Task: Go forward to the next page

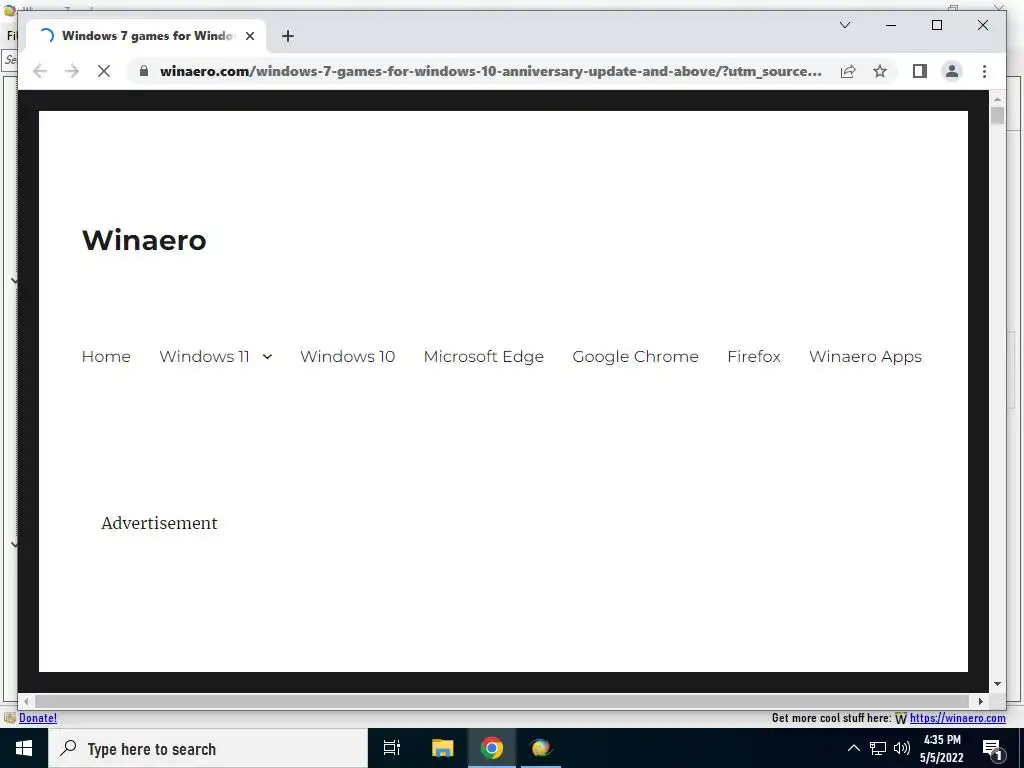Action: (x=72, y=71)
